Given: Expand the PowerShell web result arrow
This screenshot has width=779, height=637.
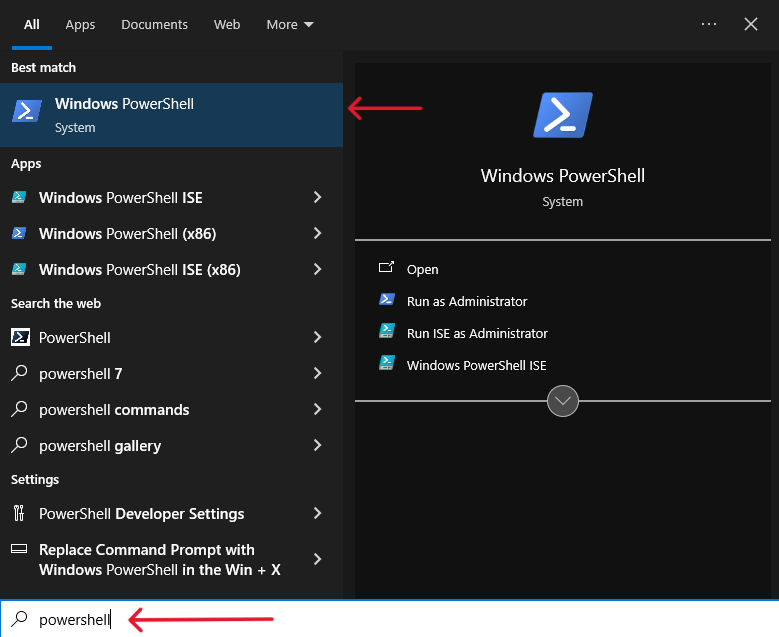Looking at the screenshot, I should click(317, 337).
